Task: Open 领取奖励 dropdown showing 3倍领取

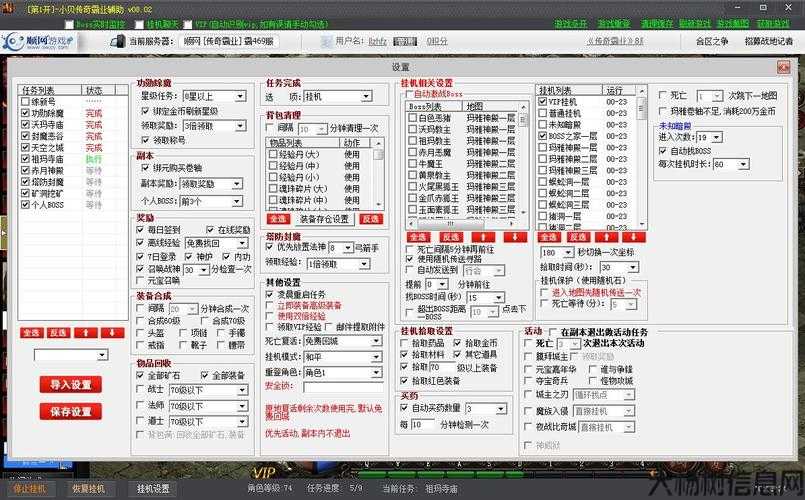Action: pos(214,126)
